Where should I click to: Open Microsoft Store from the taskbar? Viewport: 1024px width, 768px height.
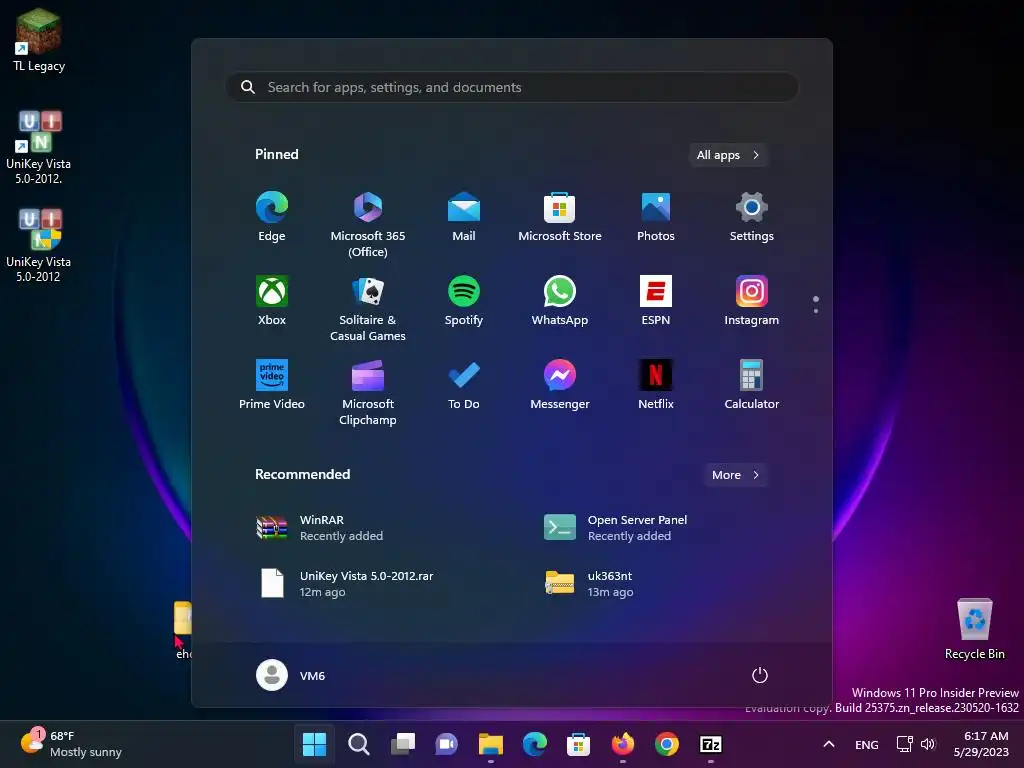pyautogui.click(x=579, y=744)
